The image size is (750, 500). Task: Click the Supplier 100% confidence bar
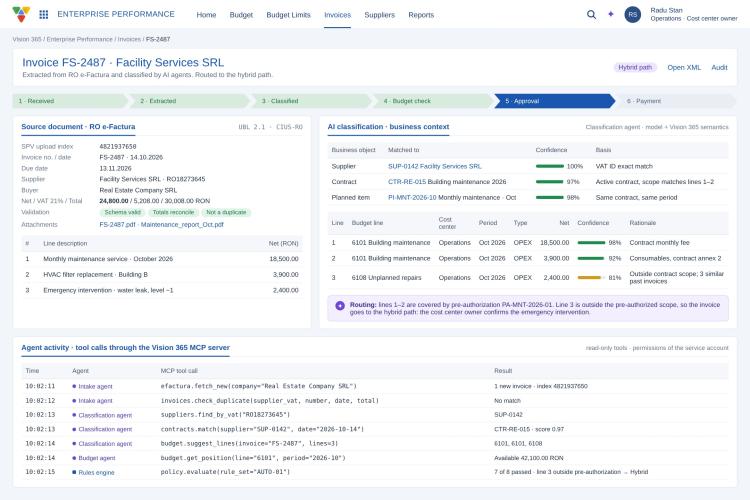click(550, 167)
